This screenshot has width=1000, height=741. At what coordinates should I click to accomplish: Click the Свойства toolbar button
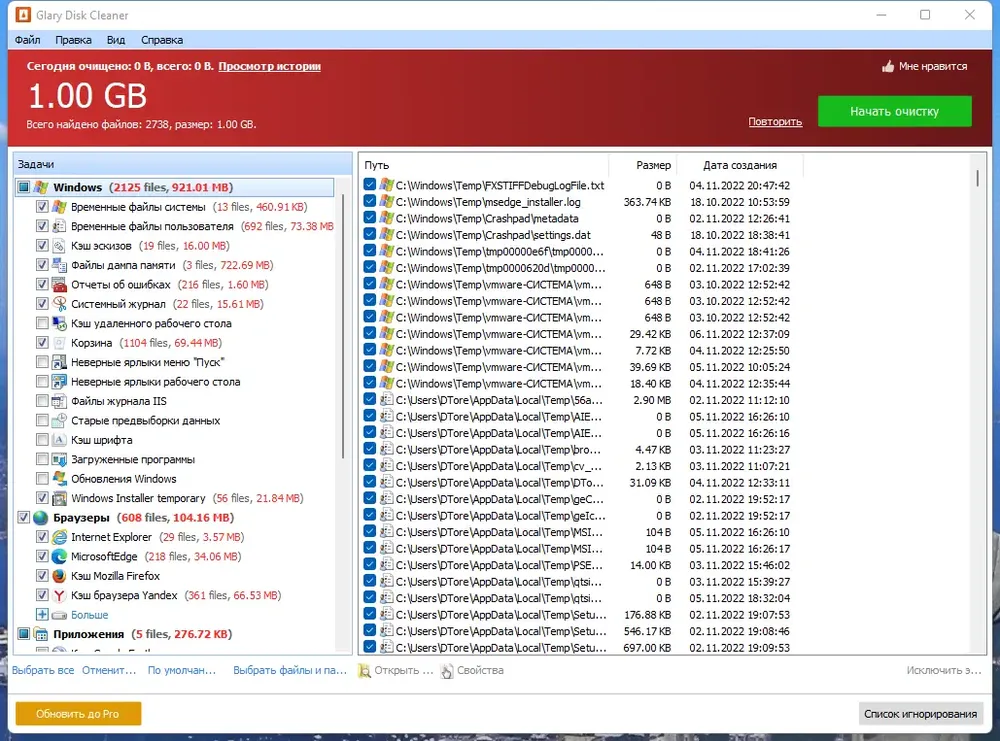[x=473, y=670]
